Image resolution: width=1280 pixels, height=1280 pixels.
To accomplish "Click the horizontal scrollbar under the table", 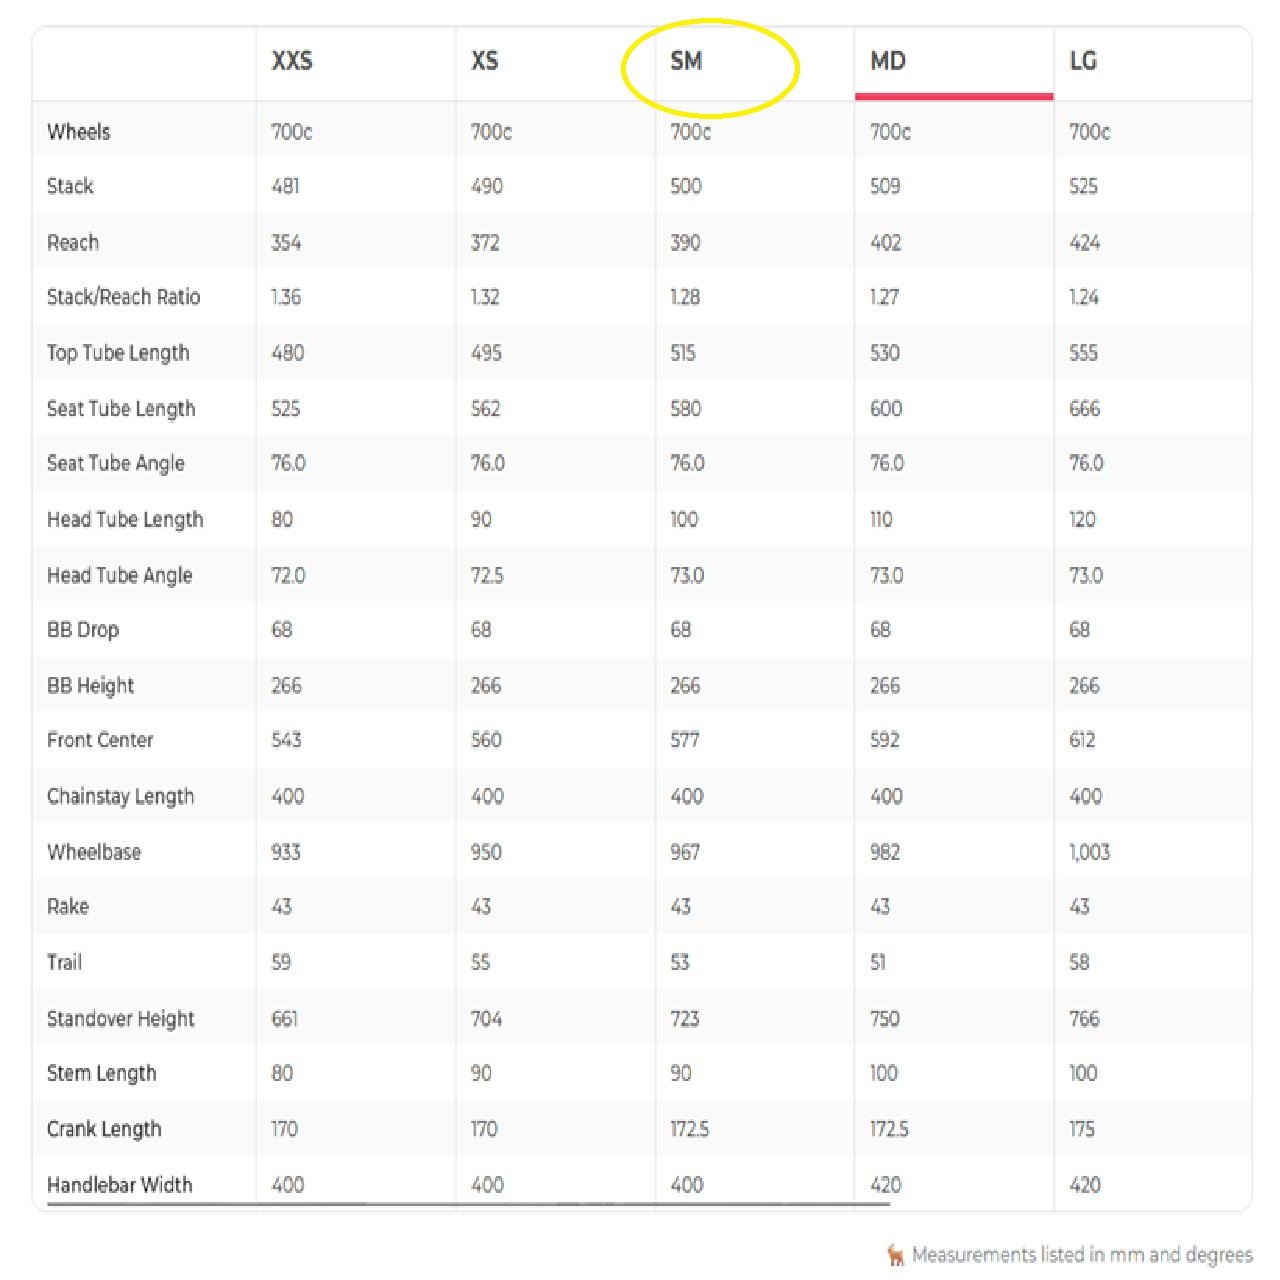I will 468,1205.
